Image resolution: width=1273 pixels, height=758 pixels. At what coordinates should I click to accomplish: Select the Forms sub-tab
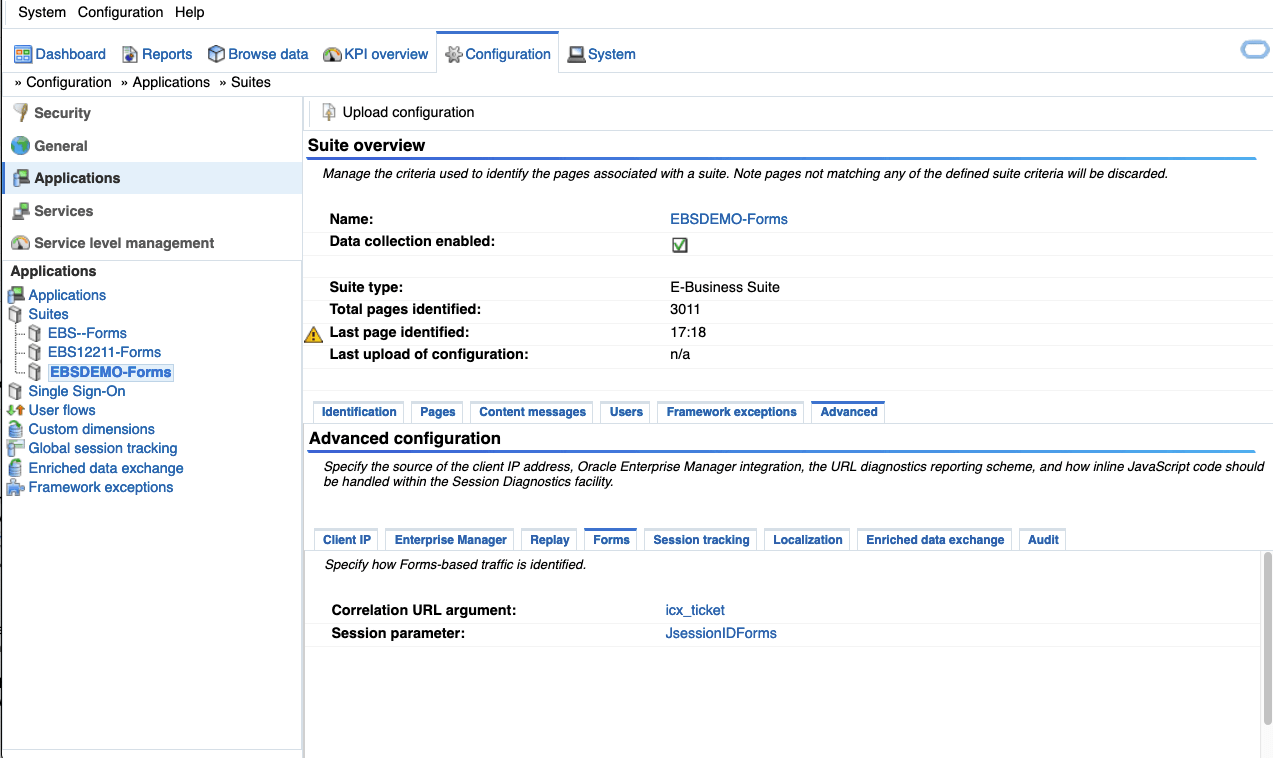(611, 540)
